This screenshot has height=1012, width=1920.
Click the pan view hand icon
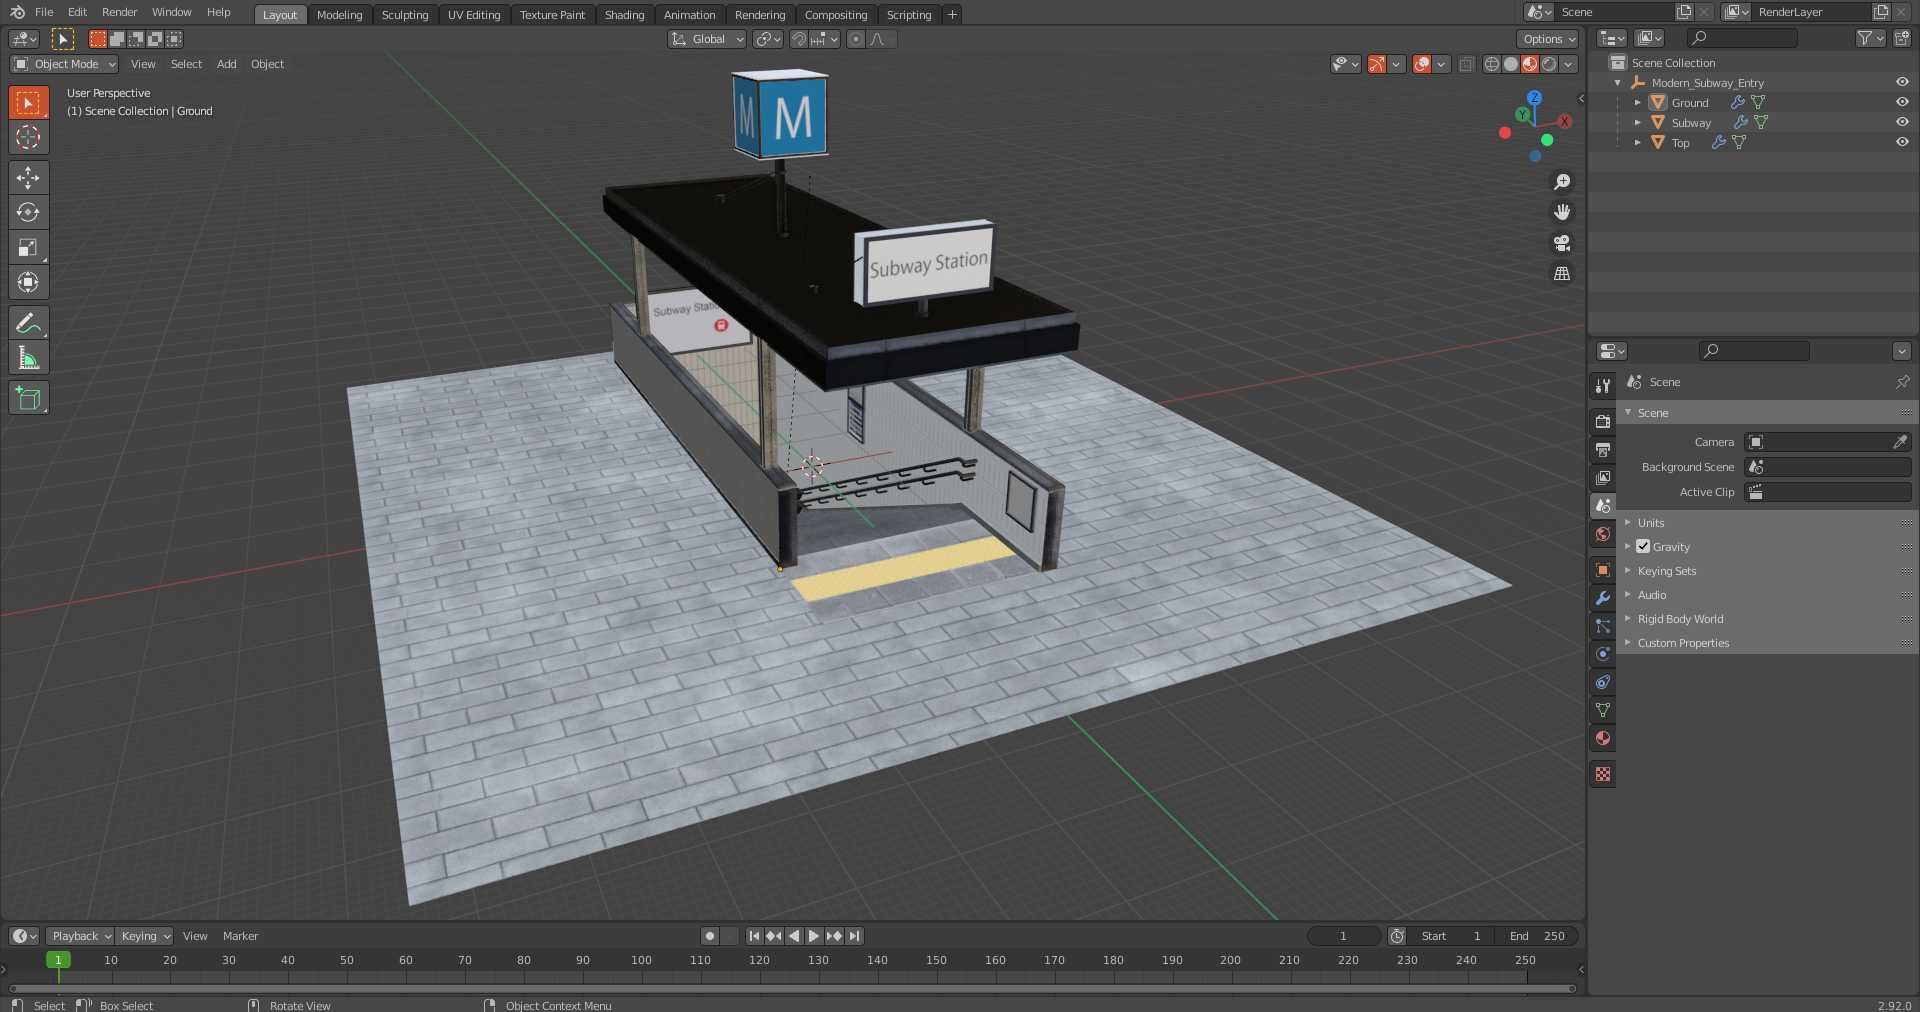point(1562,212)
